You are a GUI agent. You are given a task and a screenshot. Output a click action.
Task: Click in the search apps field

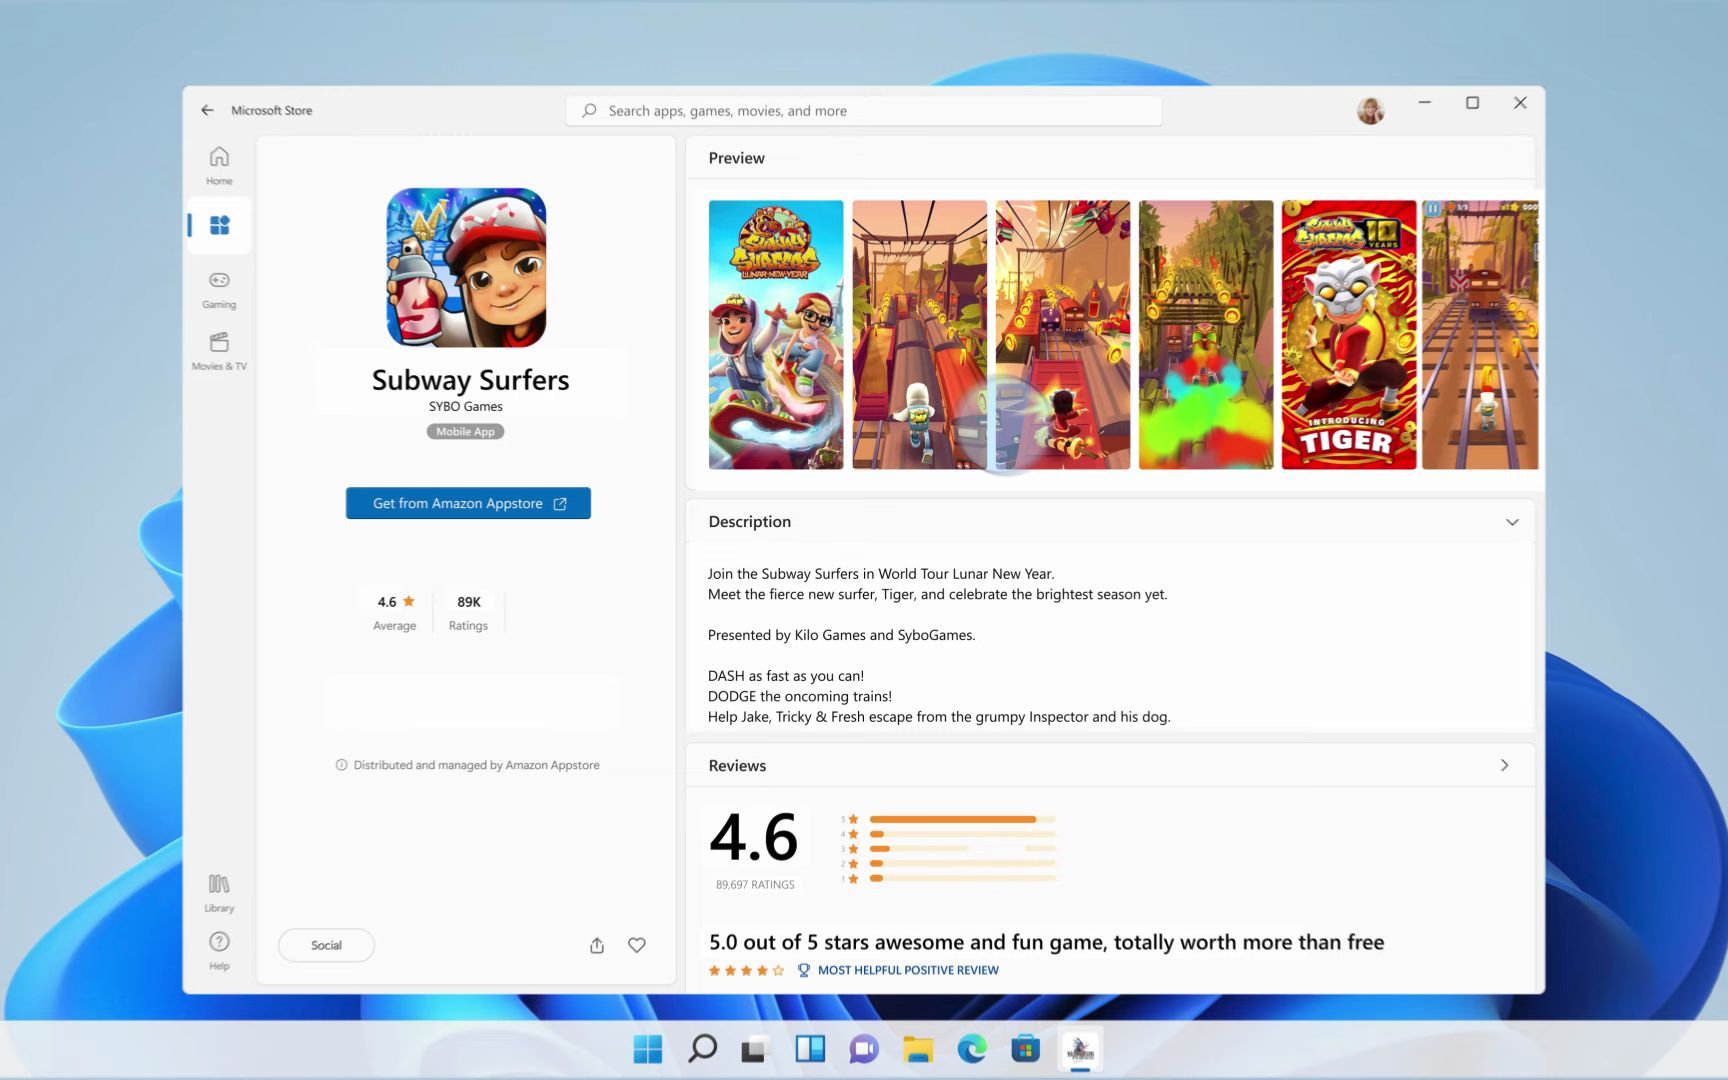[864, 111]
